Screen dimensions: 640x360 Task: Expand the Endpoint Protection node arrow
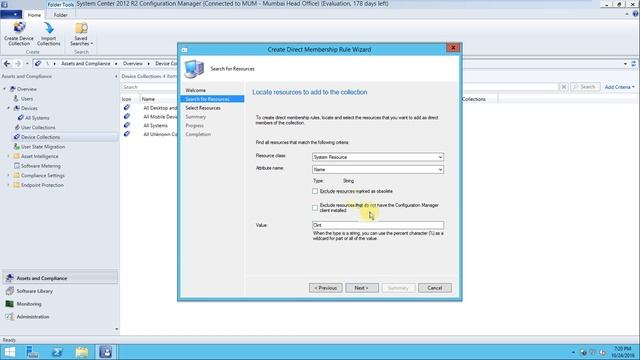coord(8,185)
